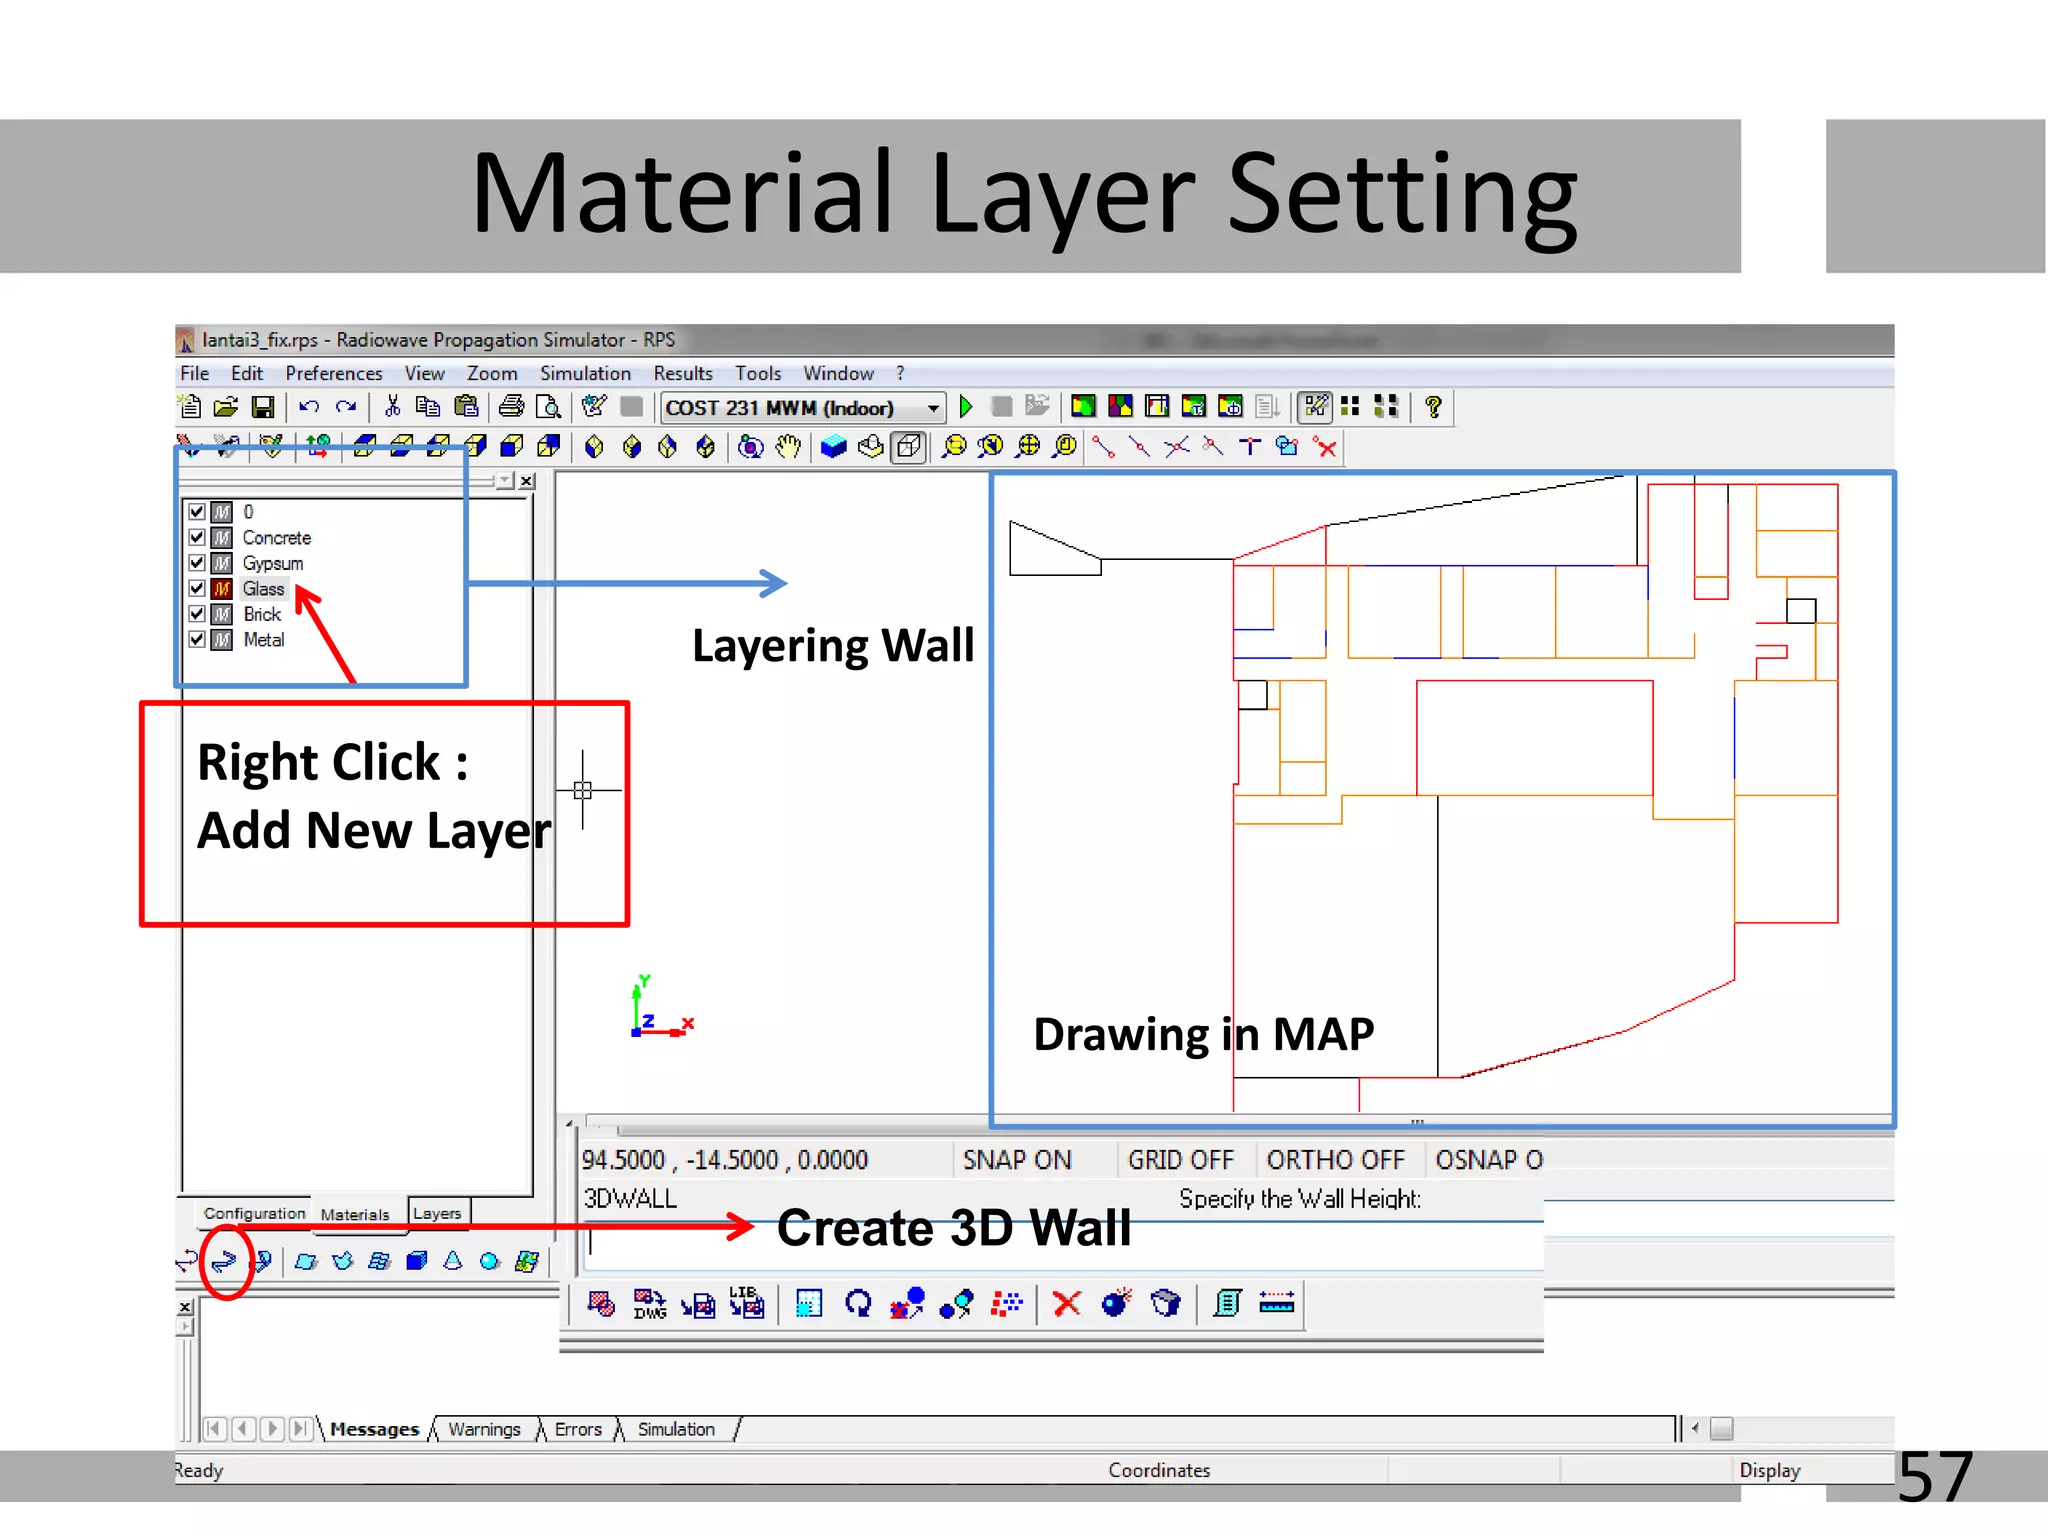Click the wireframe cube view icon
The image size is (2048, 1536).
tap(909, 447)
